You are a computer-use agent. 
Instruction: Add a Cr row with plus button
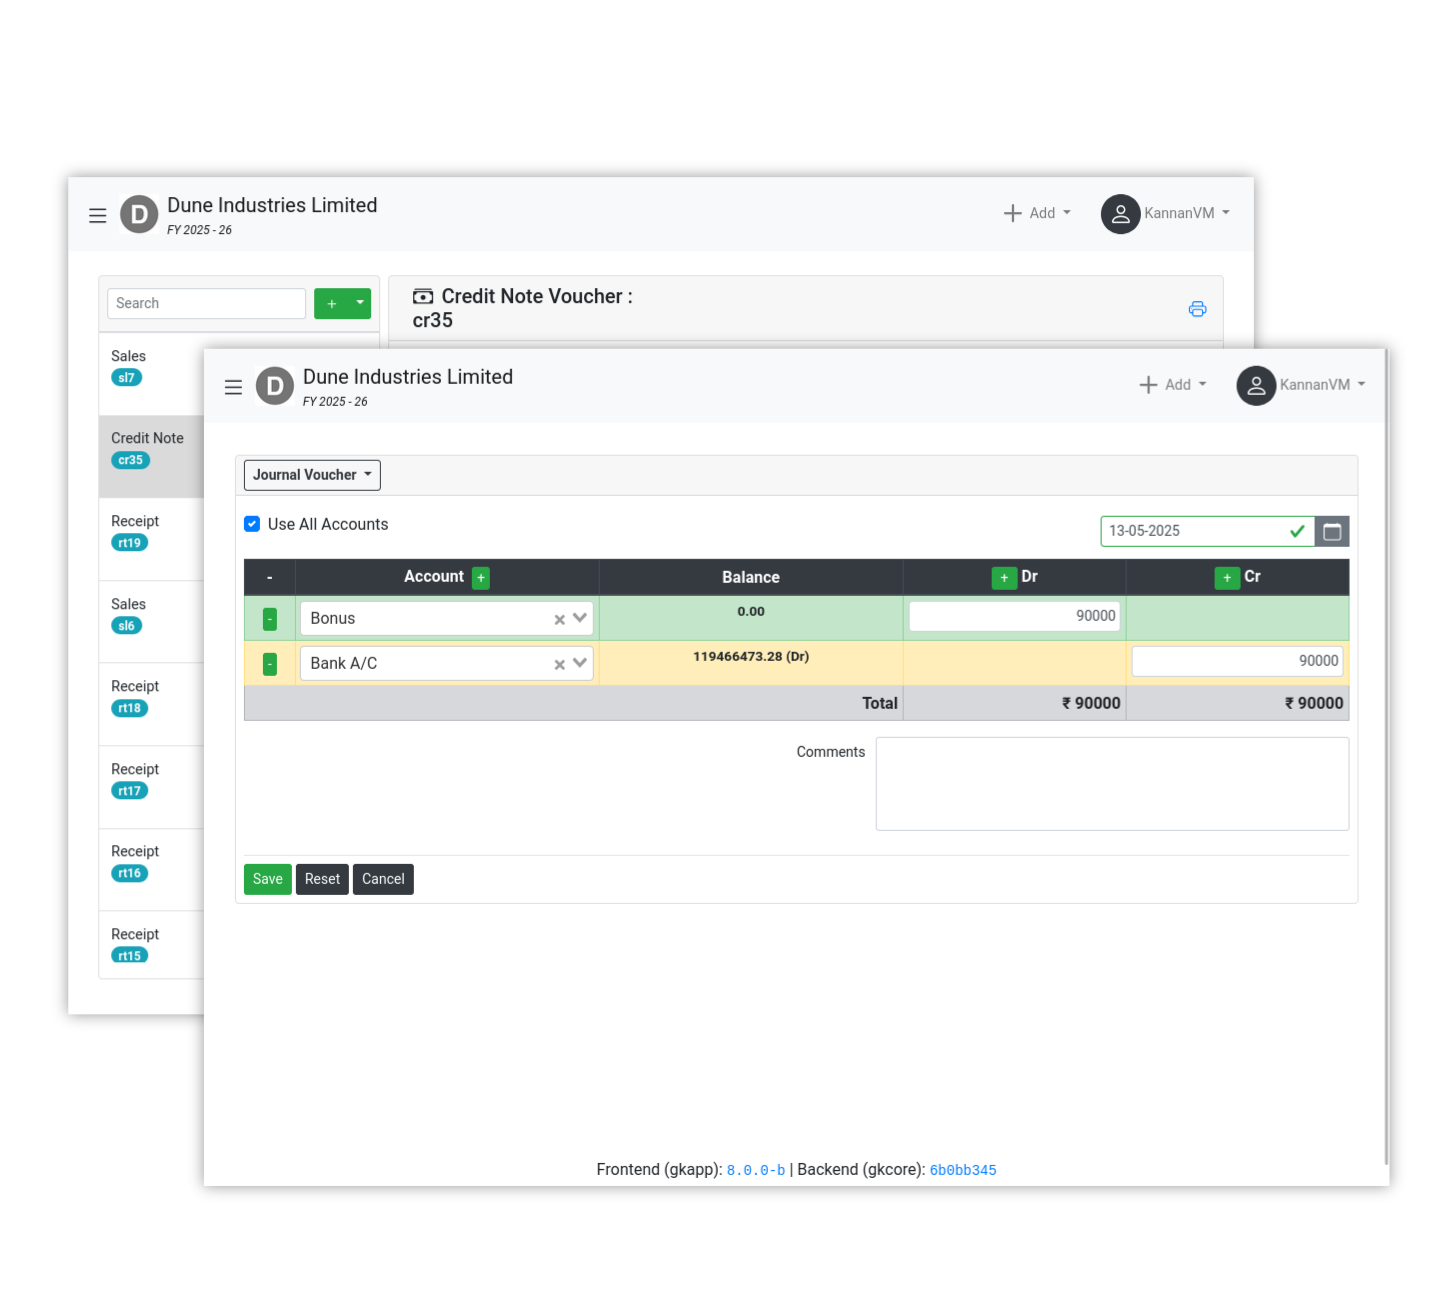click(x=1226, y=578)
